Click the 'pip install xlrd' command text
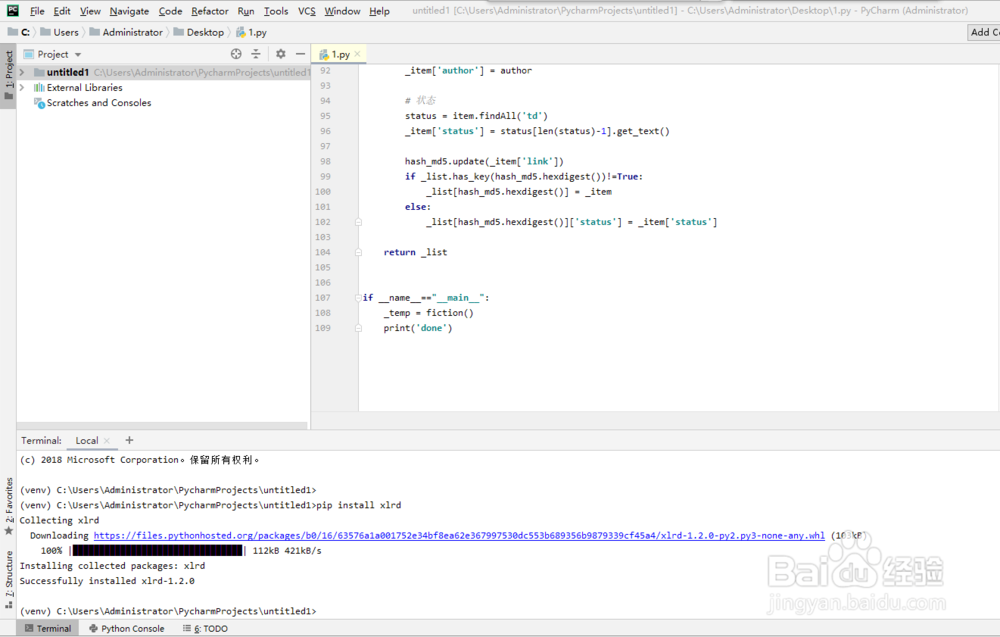Screen dimensions: 1000x637 pos(359,505)
